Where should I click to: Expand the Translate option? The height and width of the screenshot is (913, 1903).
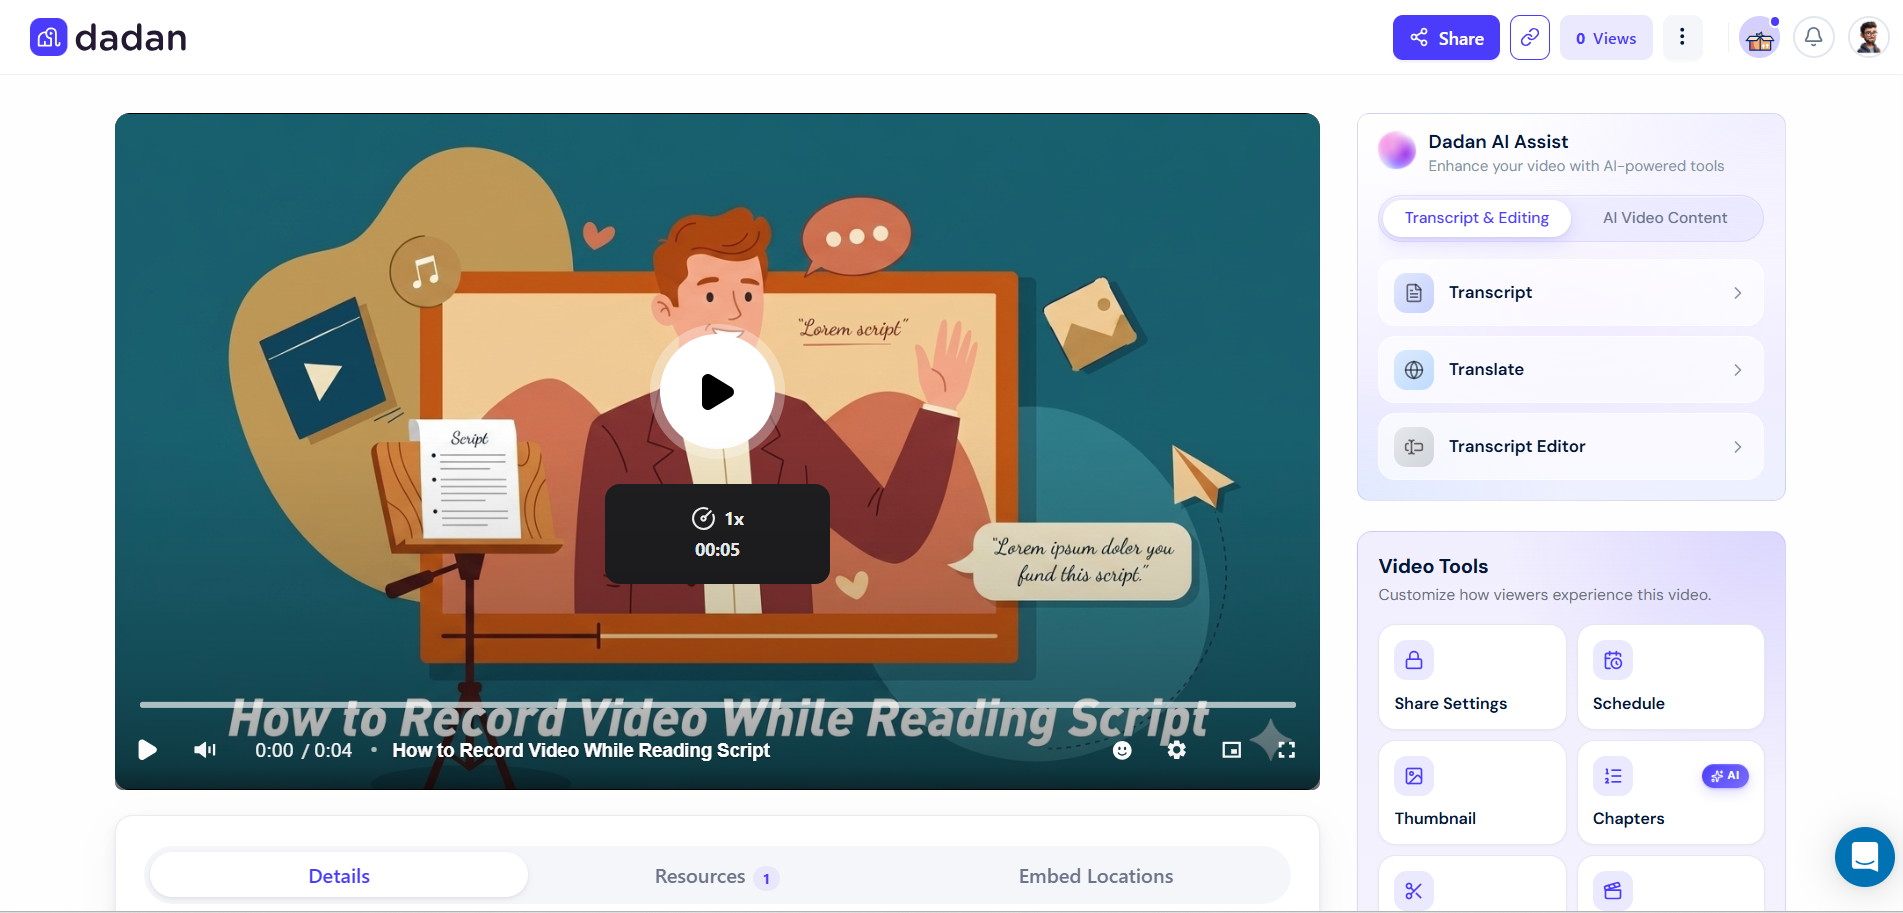pyautogui.click(x=1570, y=369)
